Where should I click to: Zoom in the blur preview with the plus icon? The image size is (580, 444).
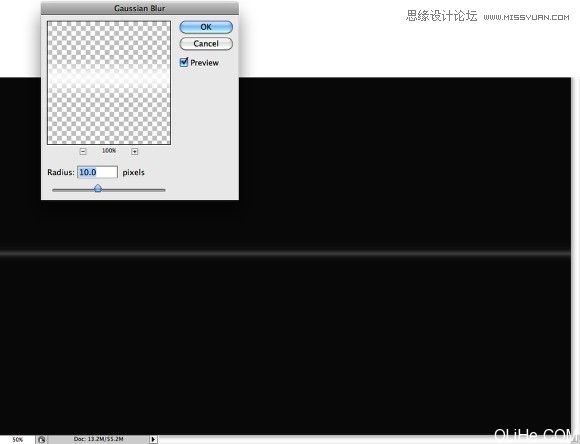point(135,151)
